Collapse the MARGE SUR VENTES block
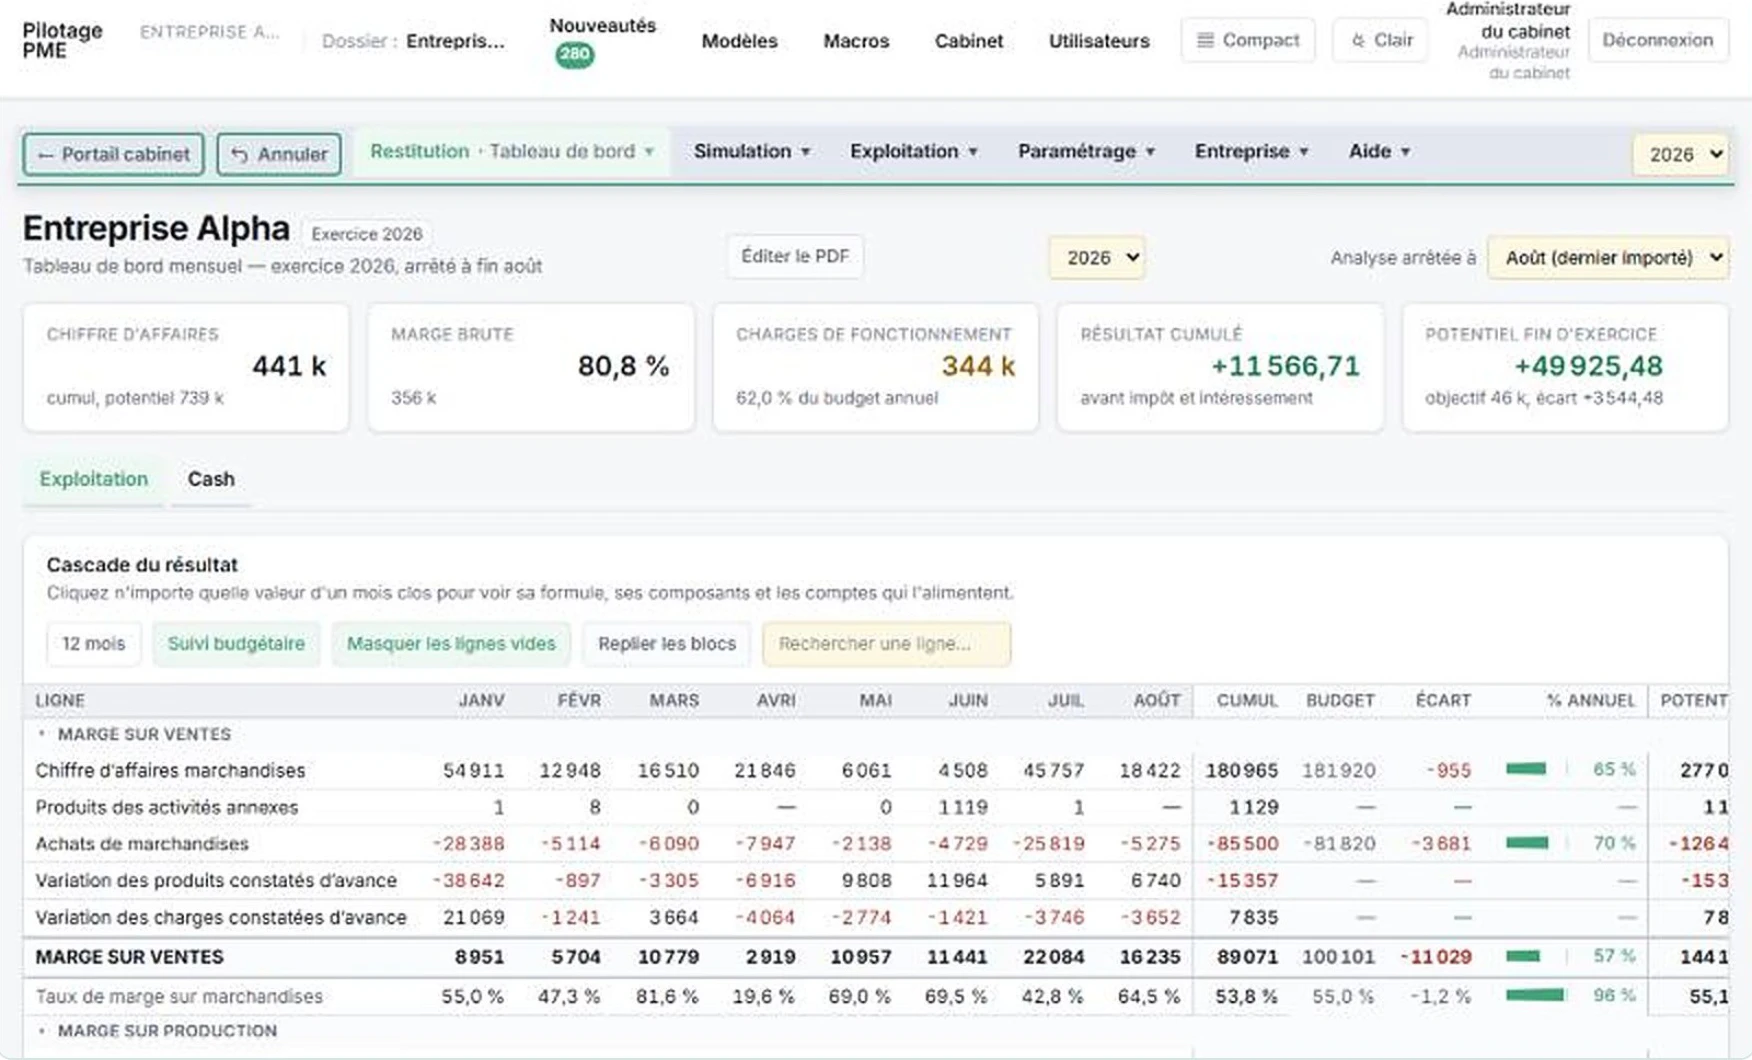 pos(42,734)
